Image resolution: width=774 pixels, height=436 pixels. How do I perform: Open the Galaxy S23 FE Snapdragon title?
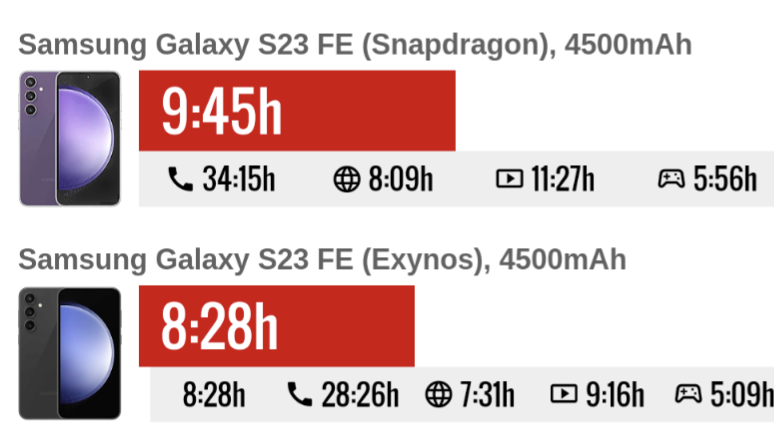[x=355, y=45]
